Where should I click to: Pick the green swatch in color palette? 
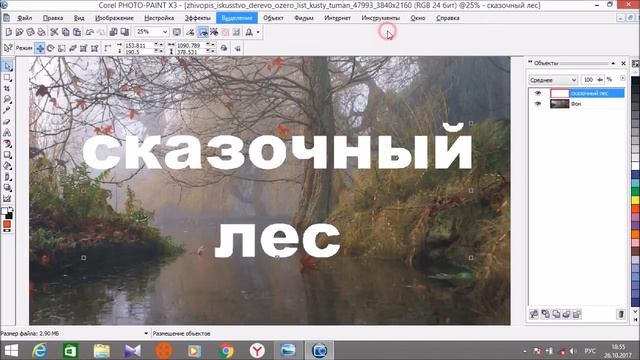tap(636, 191)
